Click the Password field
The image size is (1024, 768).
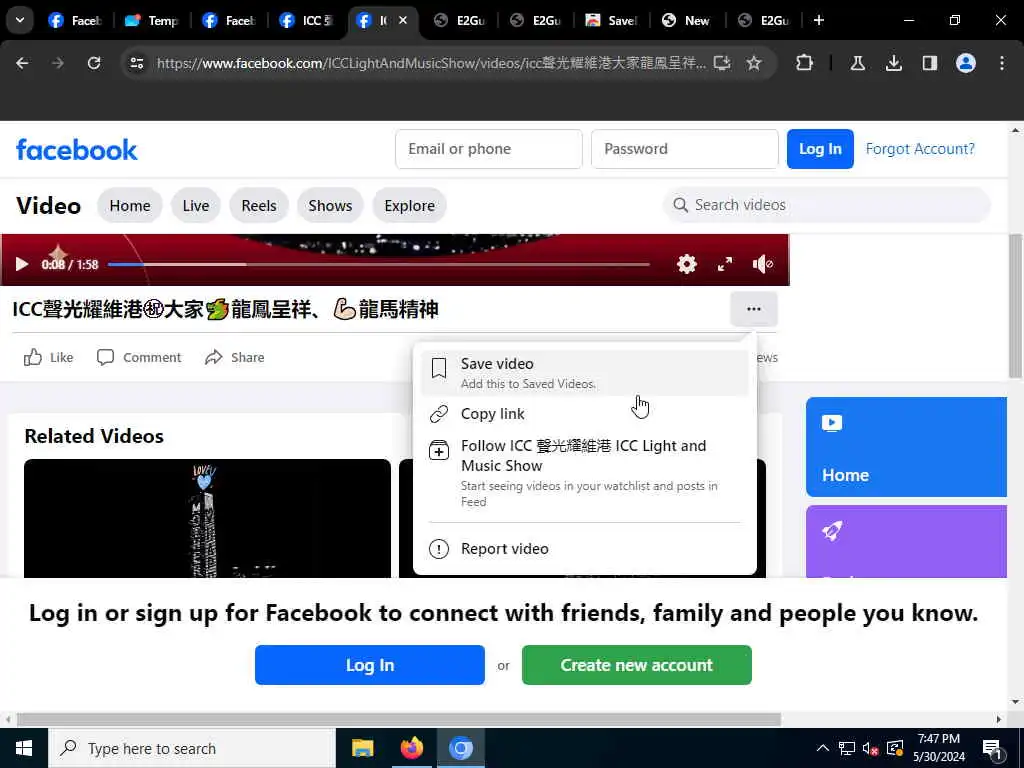[x=684, y=149]
